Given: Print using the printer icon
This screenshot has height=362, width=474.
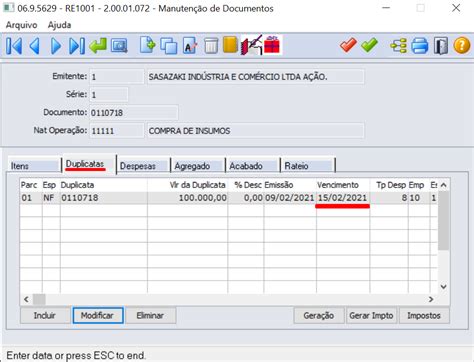Looking at the screenshot, I should click(419, 46).
